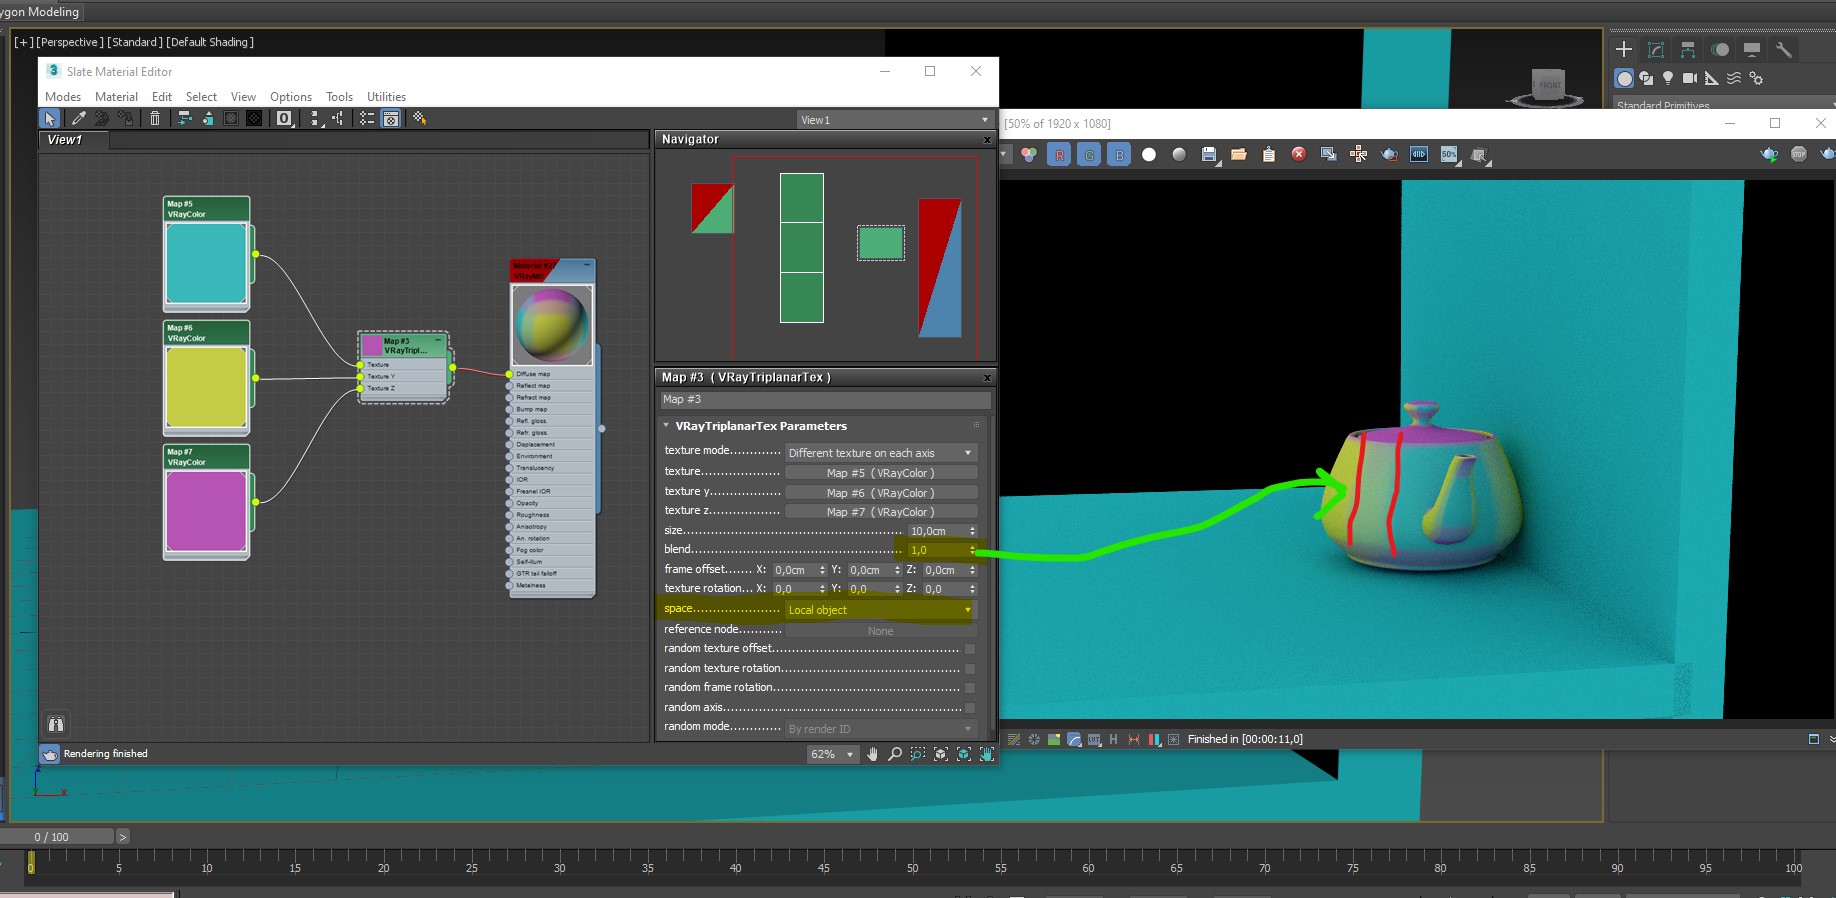
Task: Click the trash delete selected icon
Action: 155,119
